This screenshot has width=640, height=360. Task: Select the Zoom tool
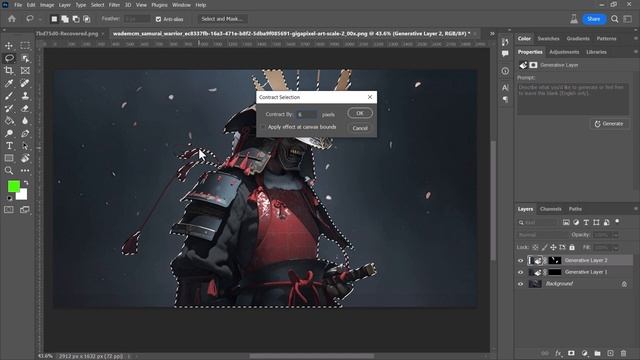point(9,171)
